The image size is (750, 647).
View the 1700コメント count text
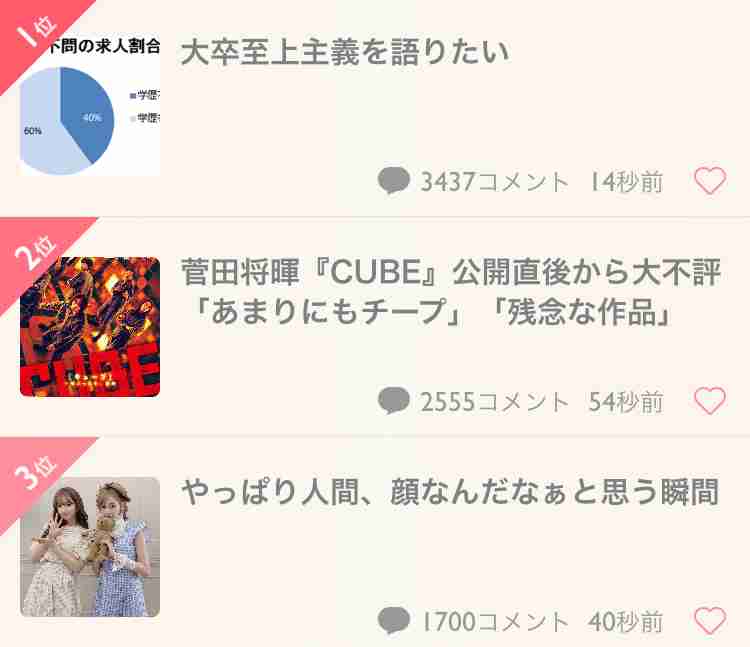pos(495,622)
